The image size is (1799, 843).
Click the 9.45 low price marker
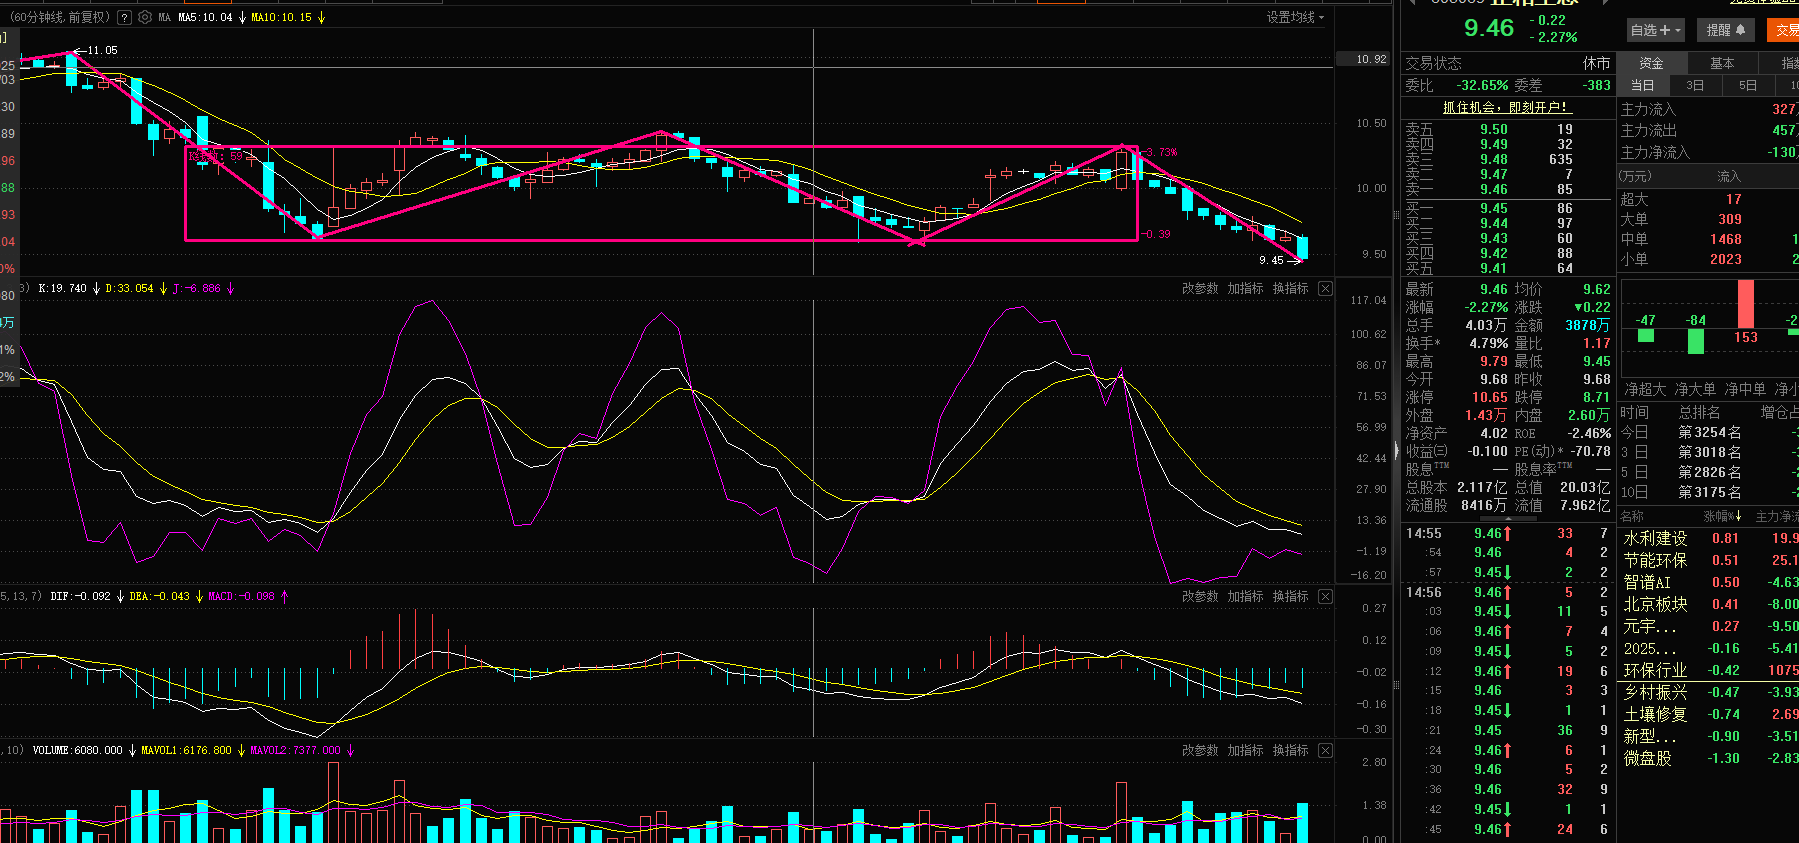pos(1271,260)
